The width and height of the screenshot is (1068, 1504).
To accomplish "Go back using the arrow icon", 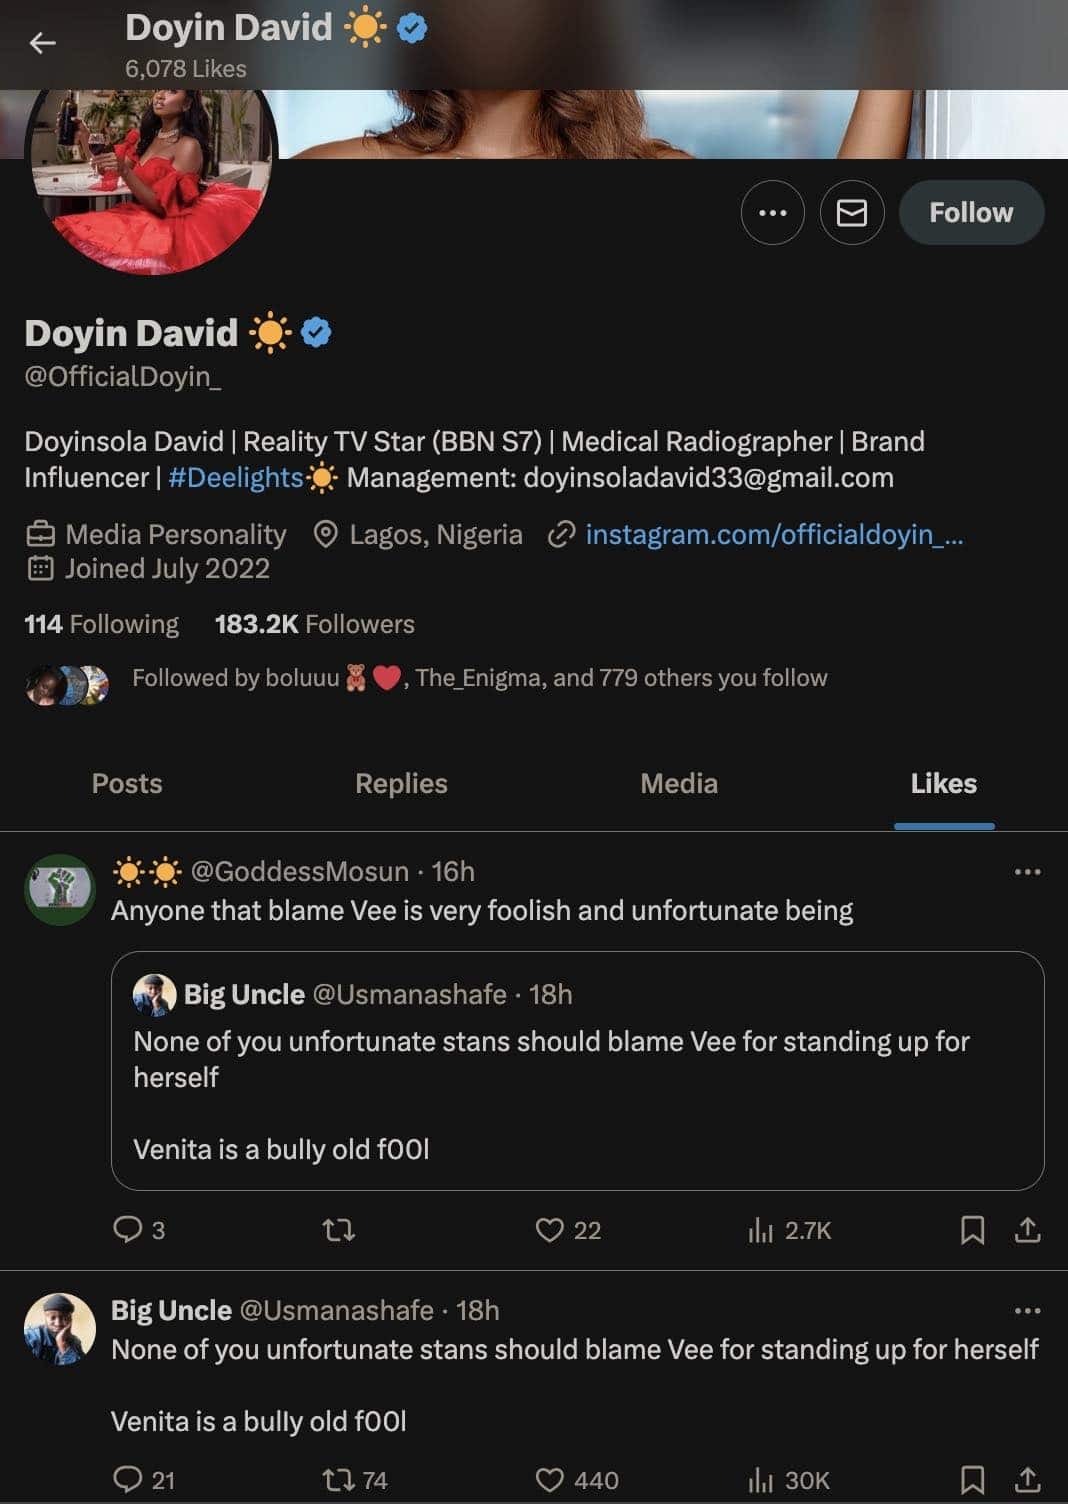I will tap(42, 43).
